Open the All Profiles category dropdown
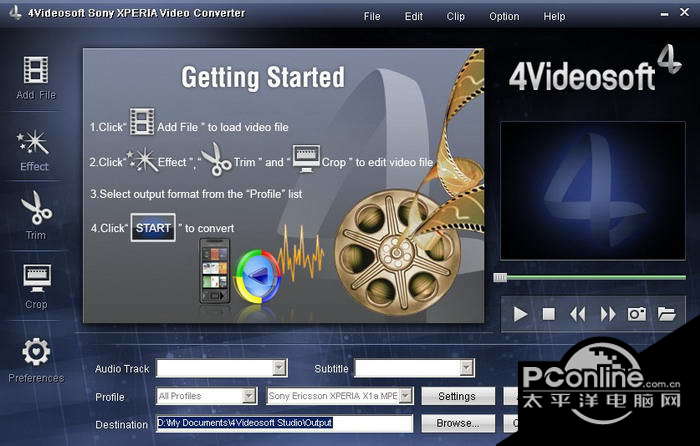700x446 pixels. click(249, 396)
